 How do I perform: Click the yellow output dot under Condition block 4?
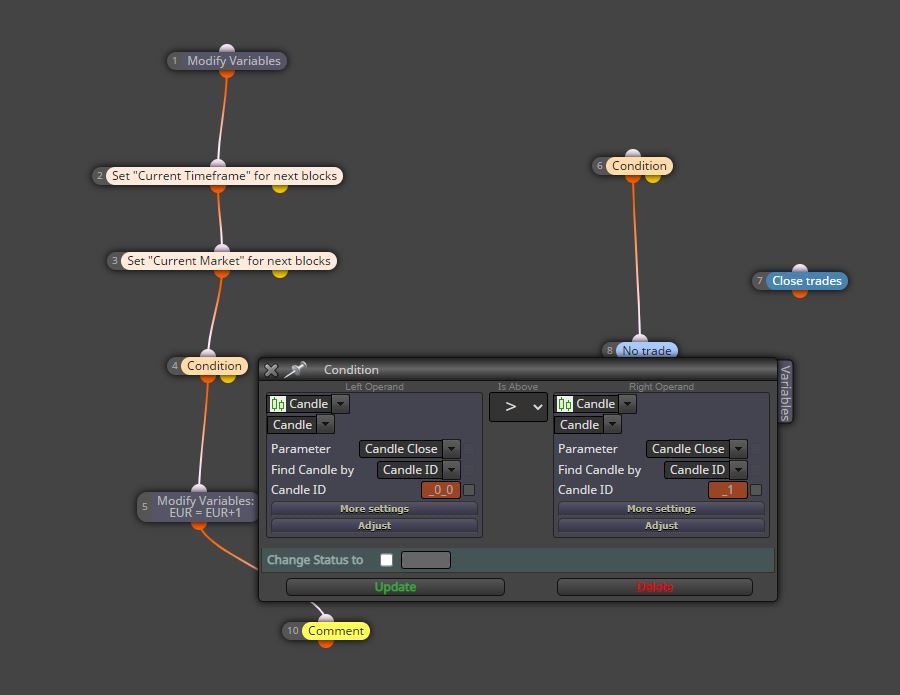pos(228,379)
